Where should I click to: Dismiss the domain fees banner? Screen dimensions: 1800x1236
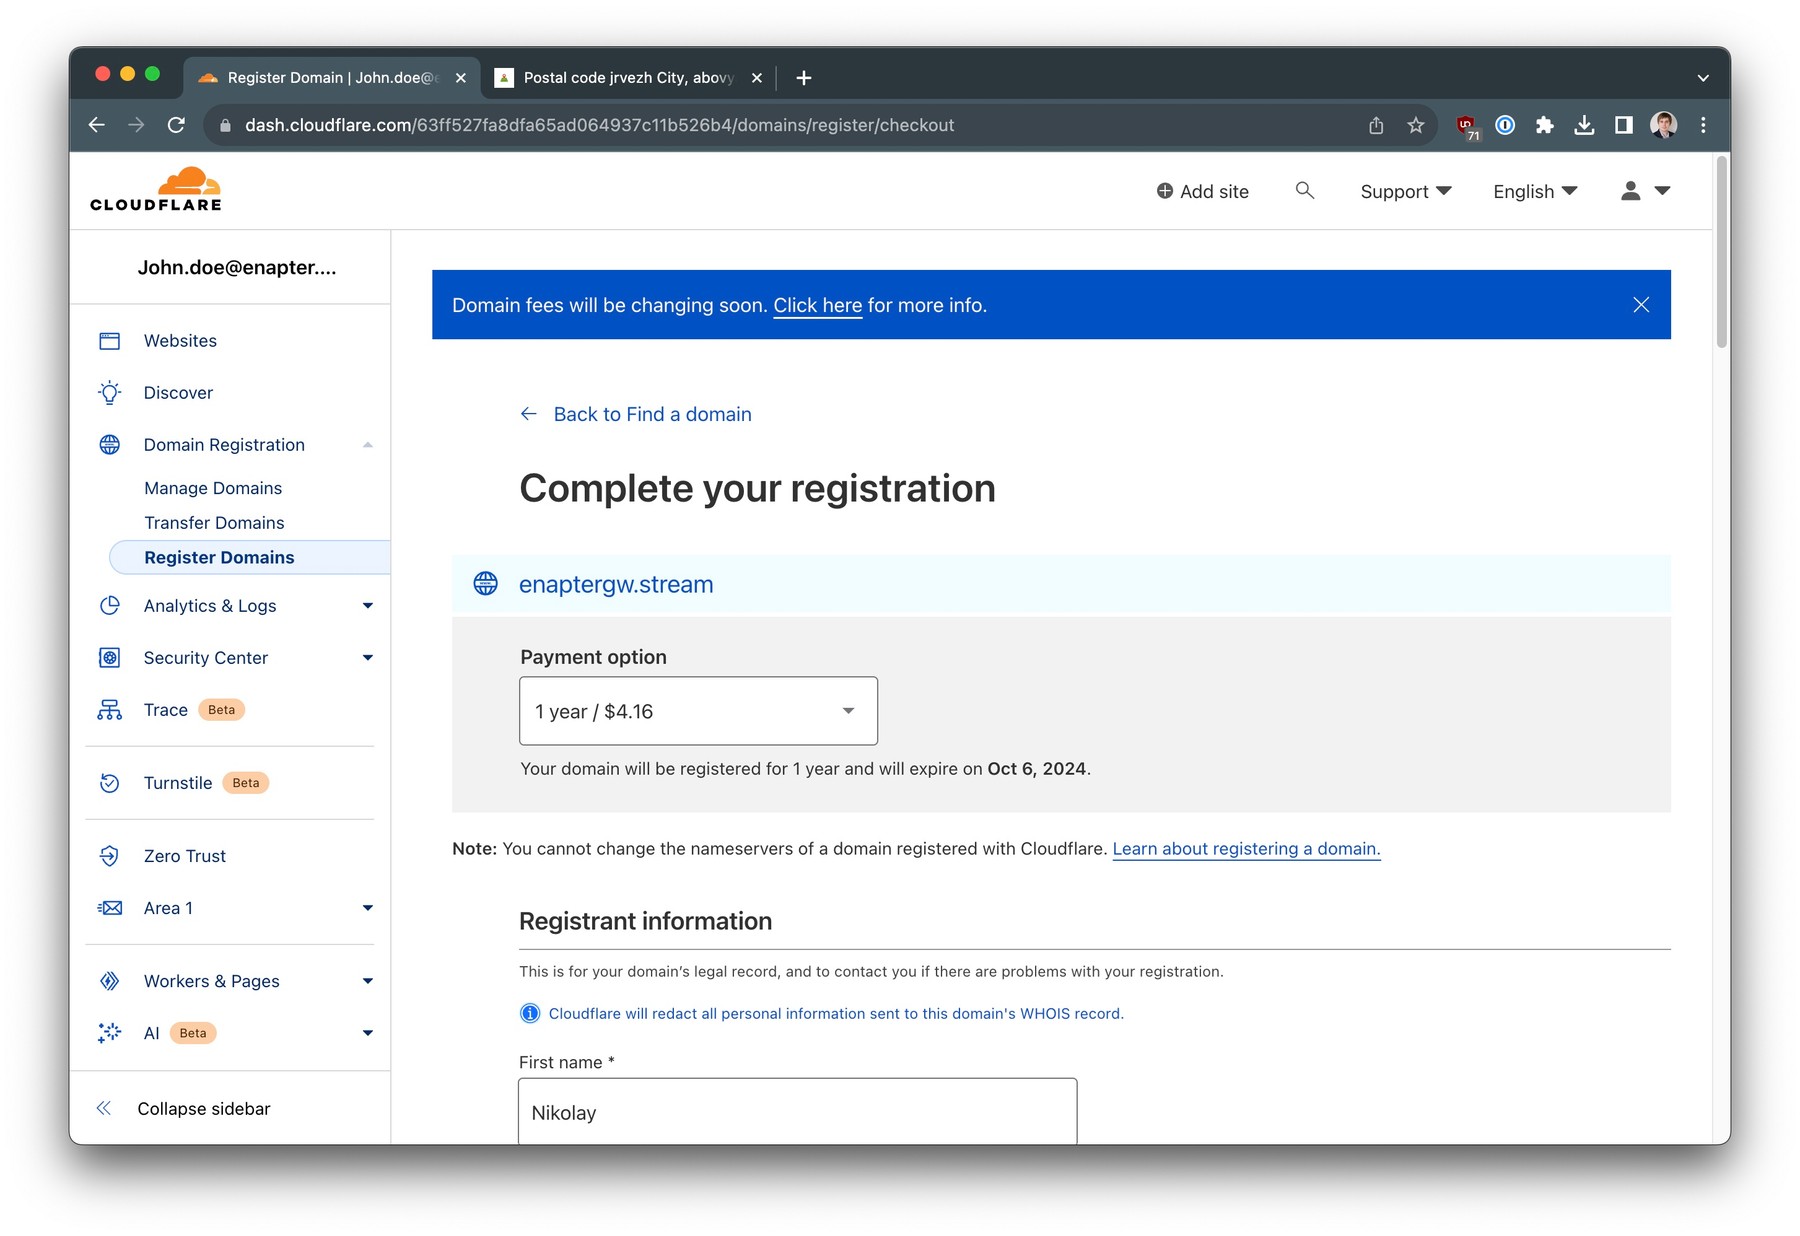pos(1641,305)
